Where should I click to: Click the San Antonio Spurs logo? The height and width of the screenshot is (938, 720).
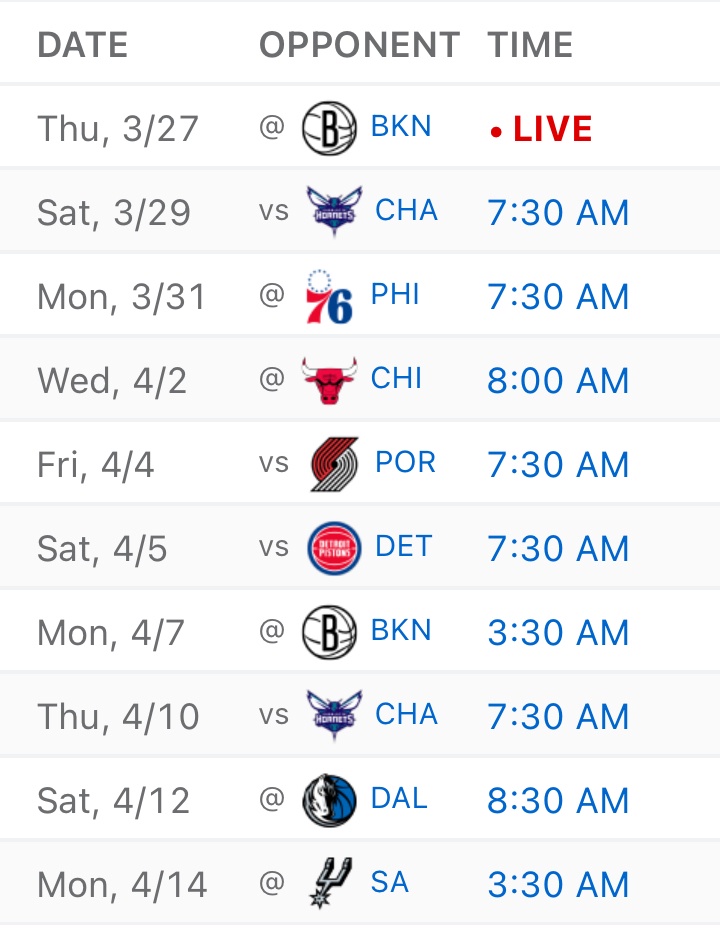point(329,885)
